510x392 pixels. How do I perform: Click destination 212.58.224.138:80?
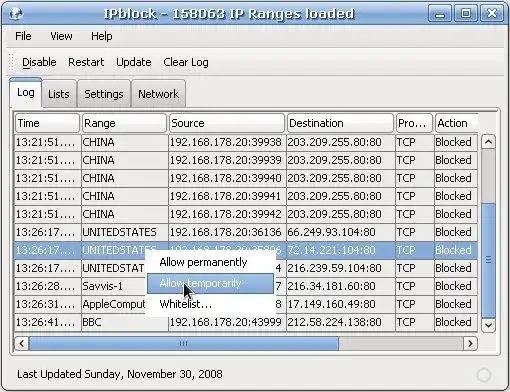[341, 322]
